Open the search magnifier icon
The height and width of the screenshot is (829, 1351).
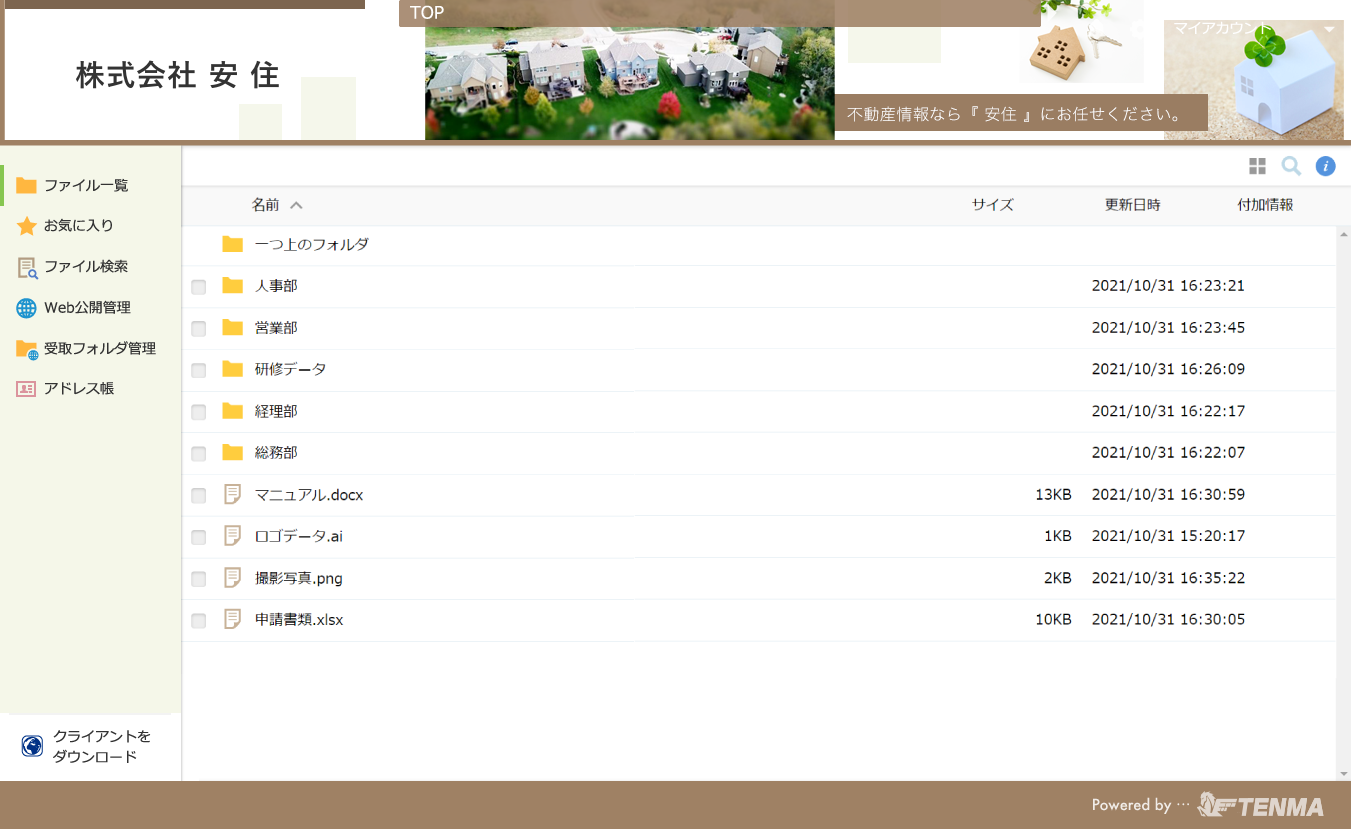pos(1291,166)
